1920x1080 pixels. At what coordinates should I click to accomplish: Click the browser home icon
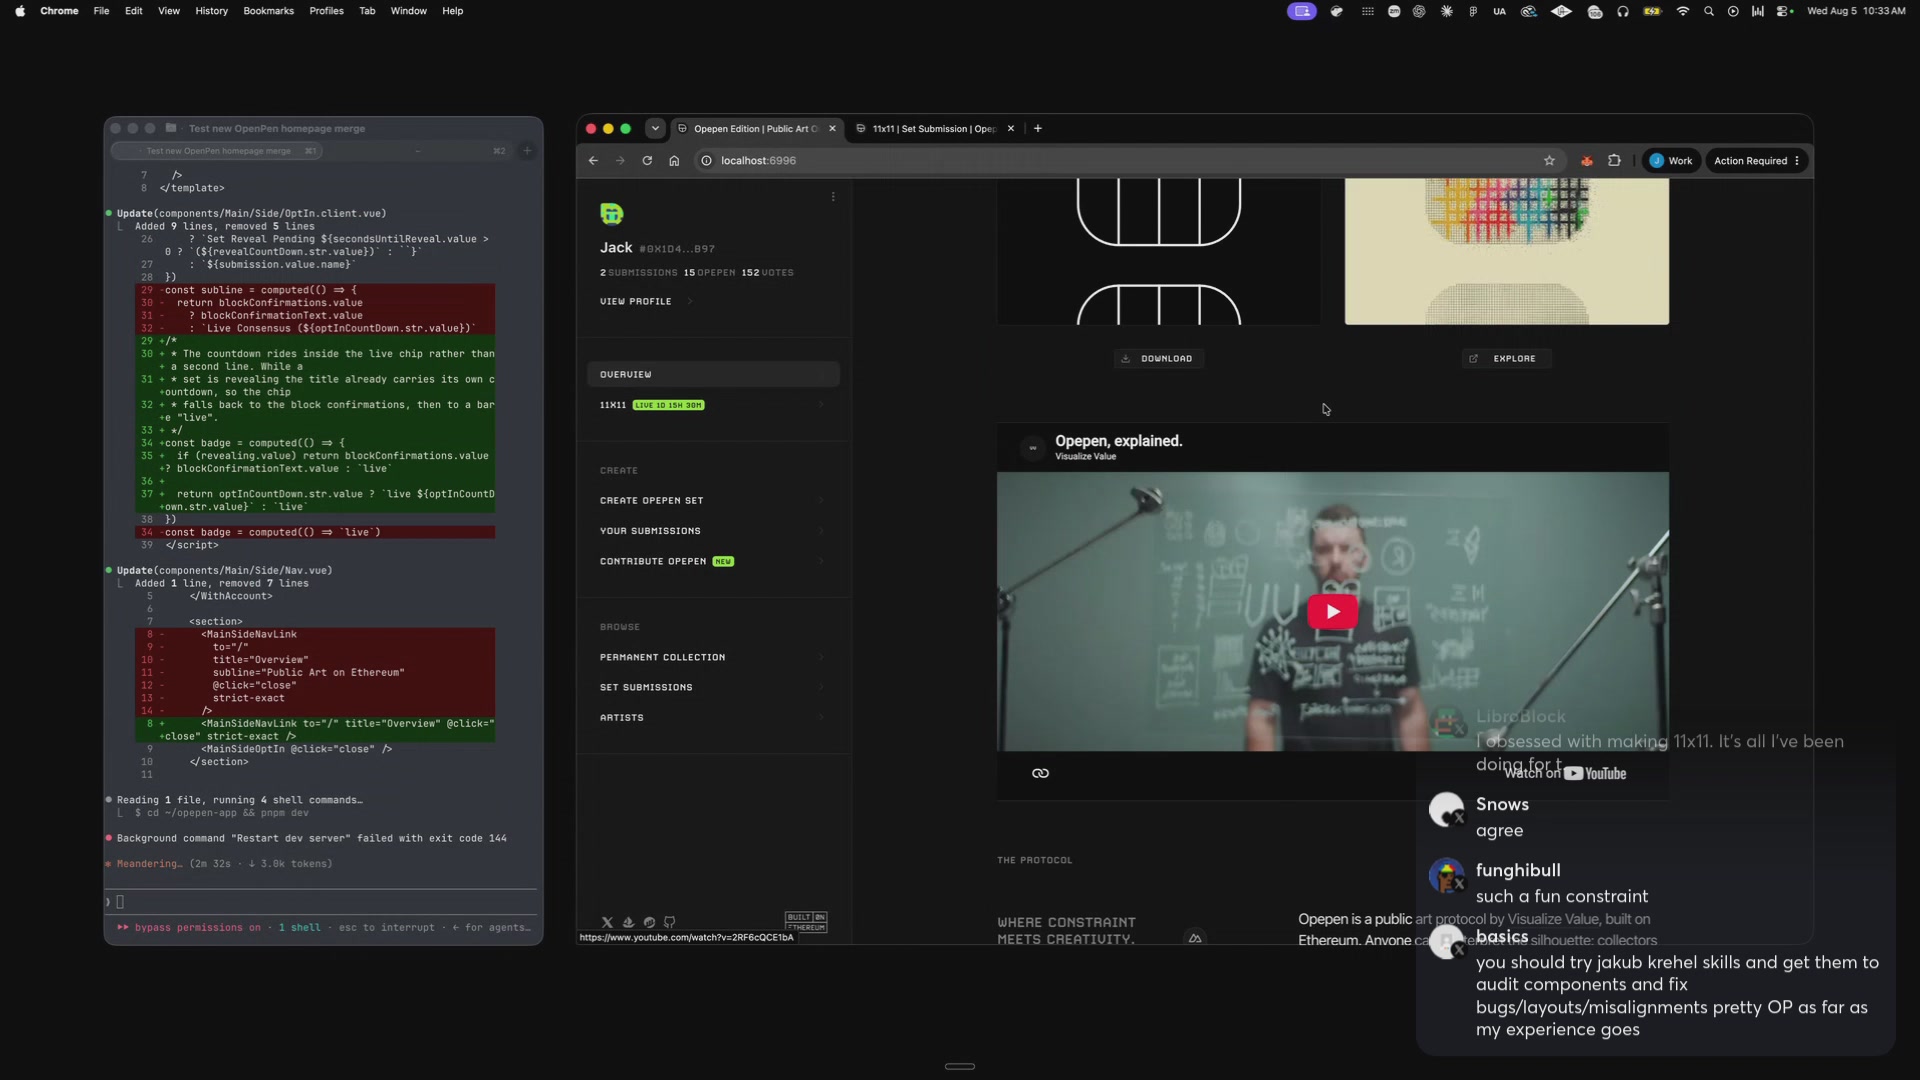674,160
